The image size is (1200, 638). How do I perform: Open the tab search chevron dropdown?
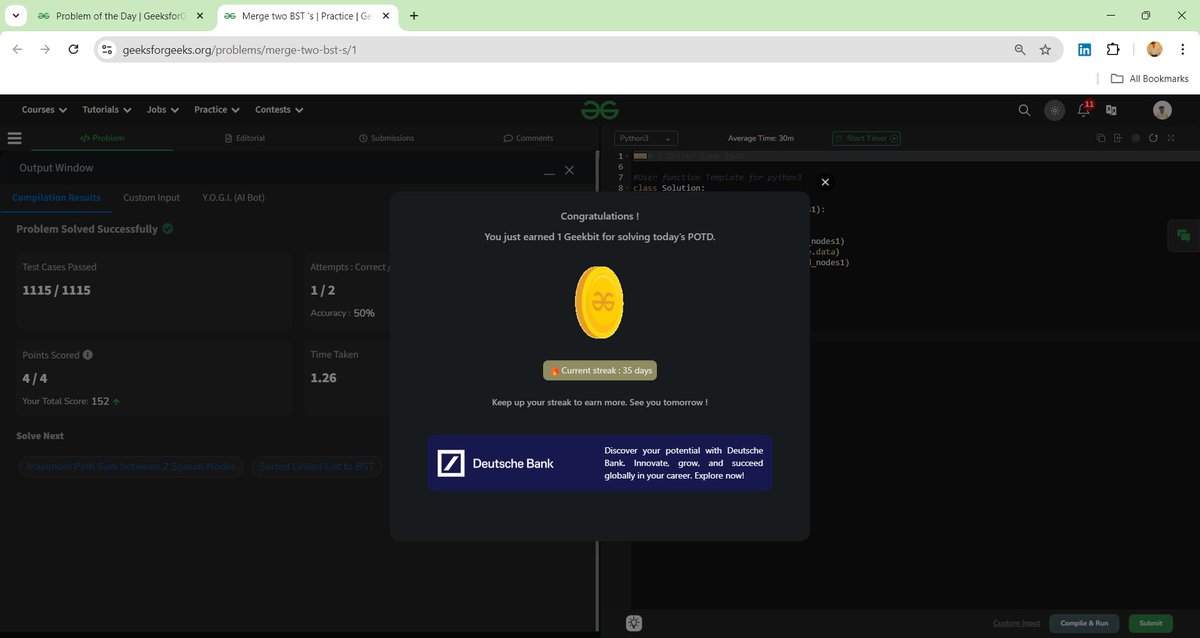click(x=15, y=16)
